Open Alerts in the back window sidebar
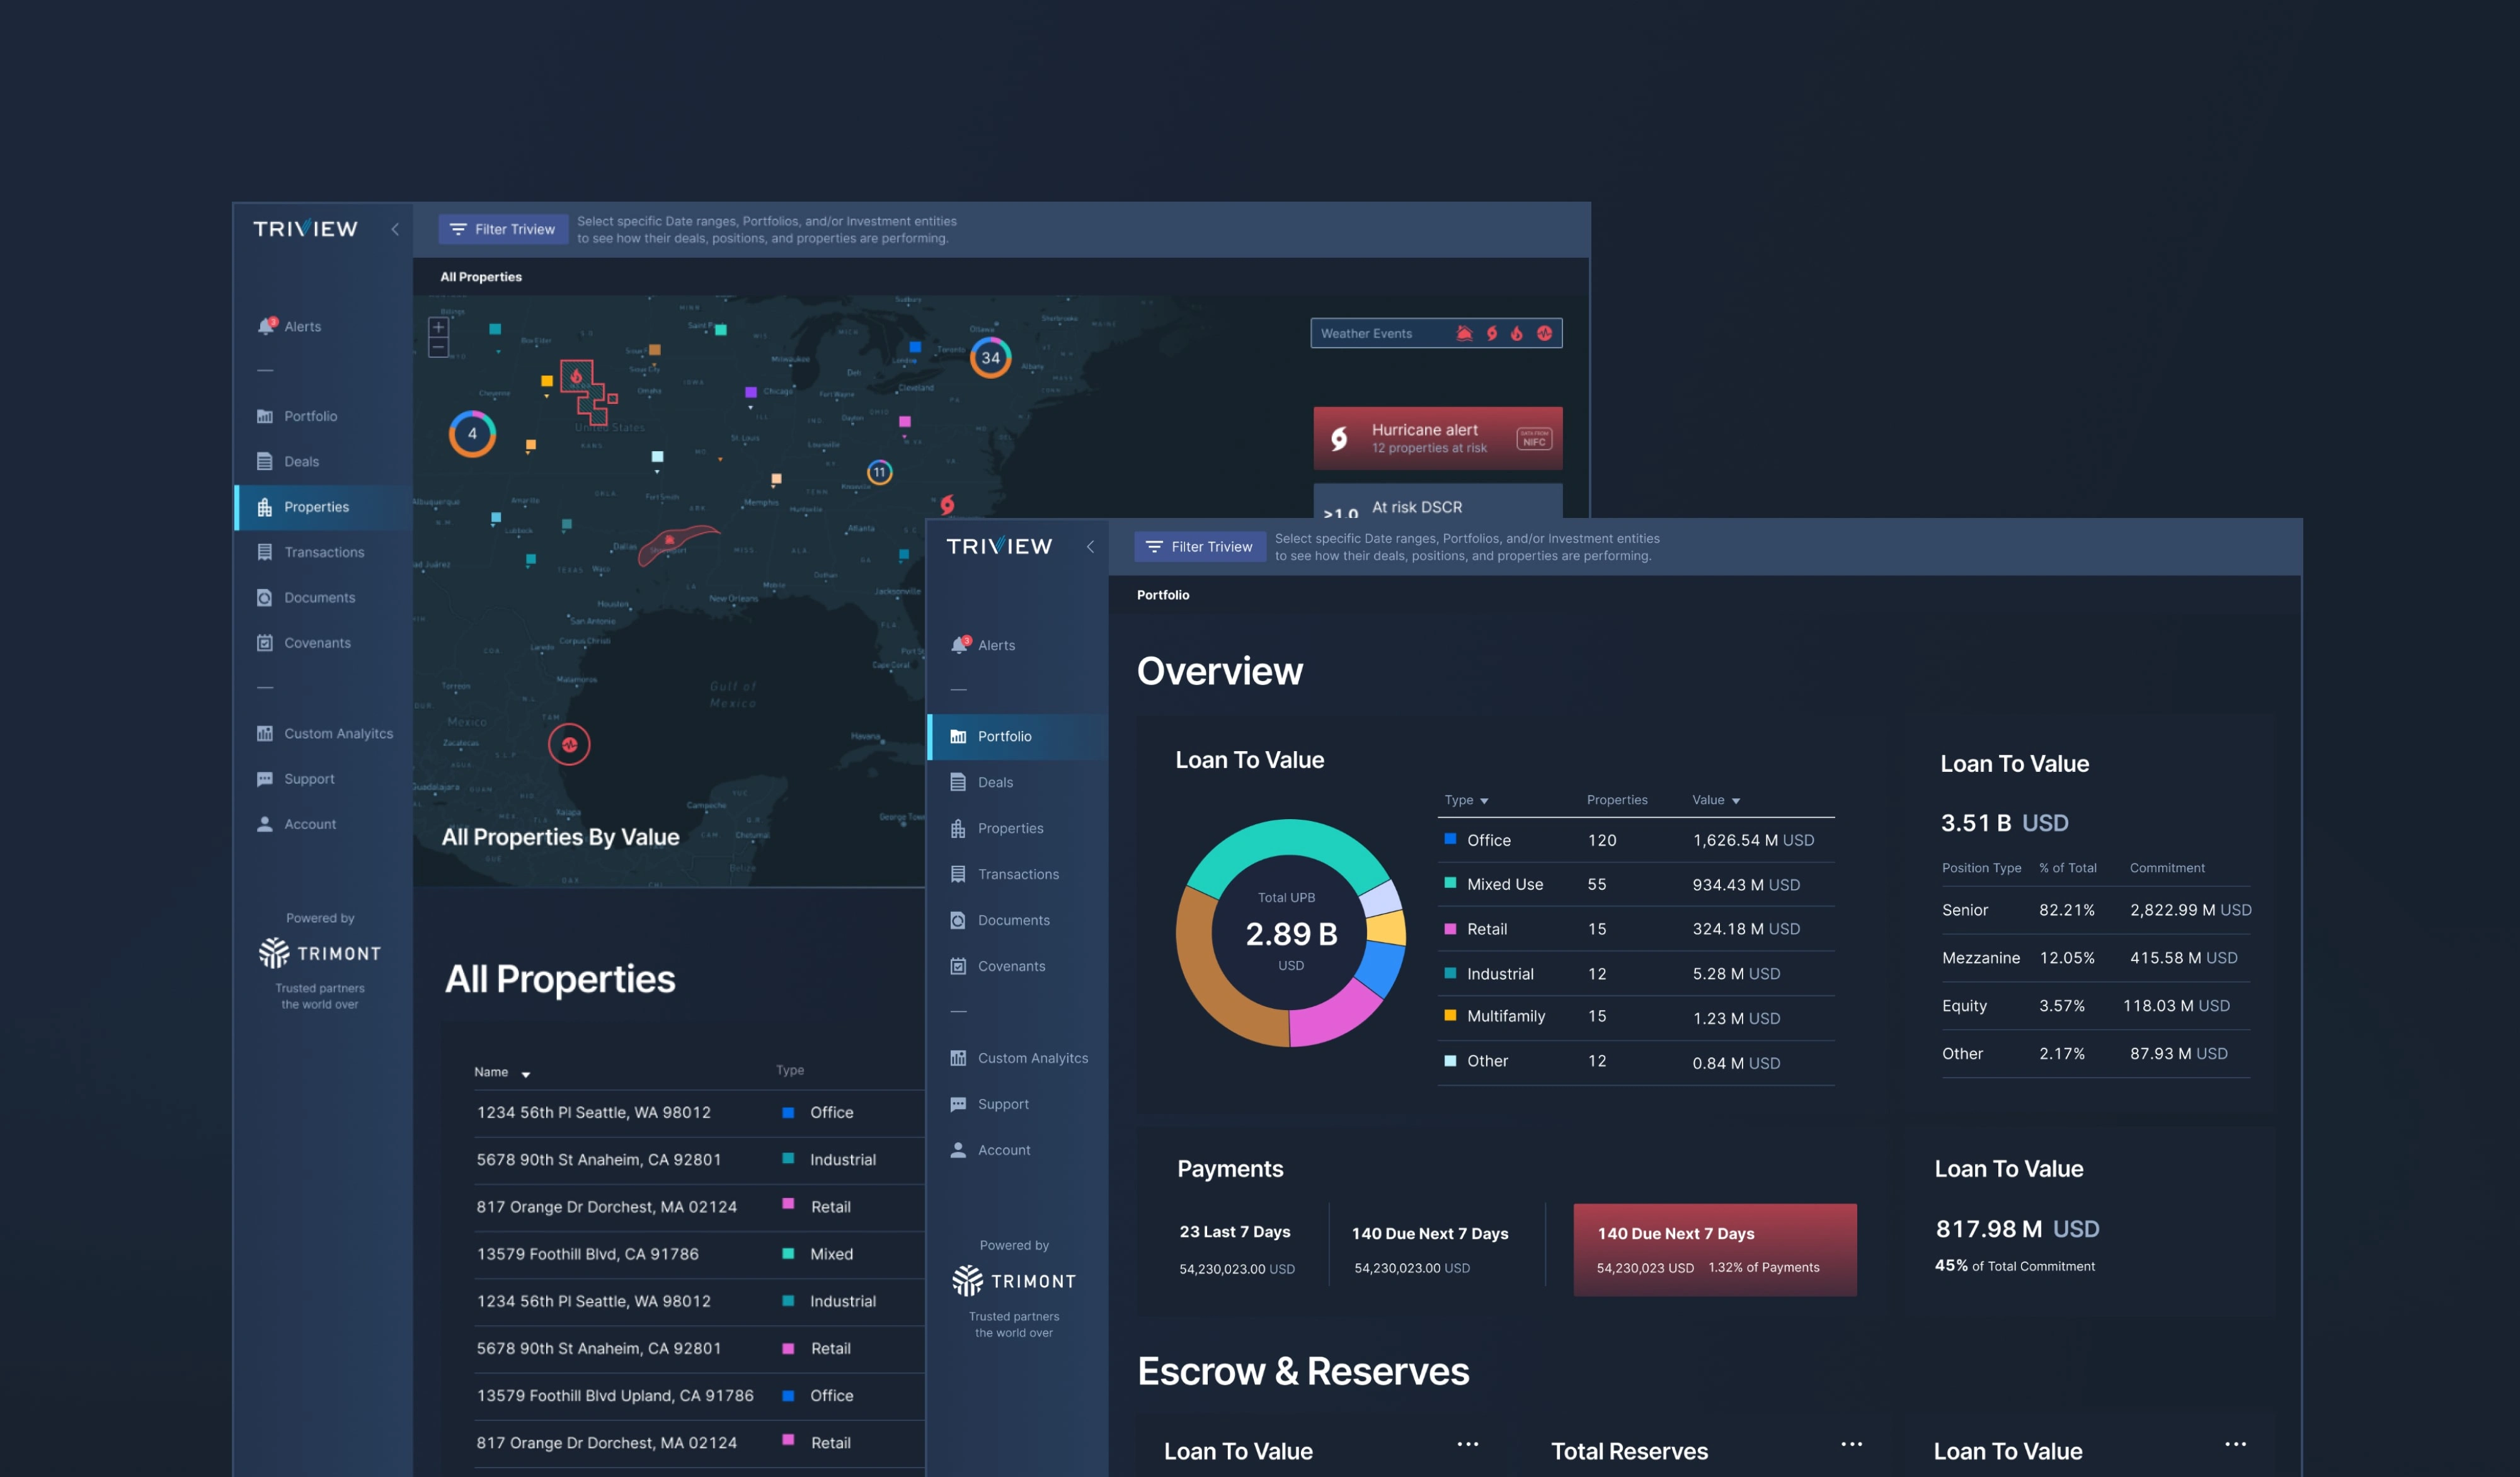This screenshot has height=1477, width=2520. coord(301,326)
